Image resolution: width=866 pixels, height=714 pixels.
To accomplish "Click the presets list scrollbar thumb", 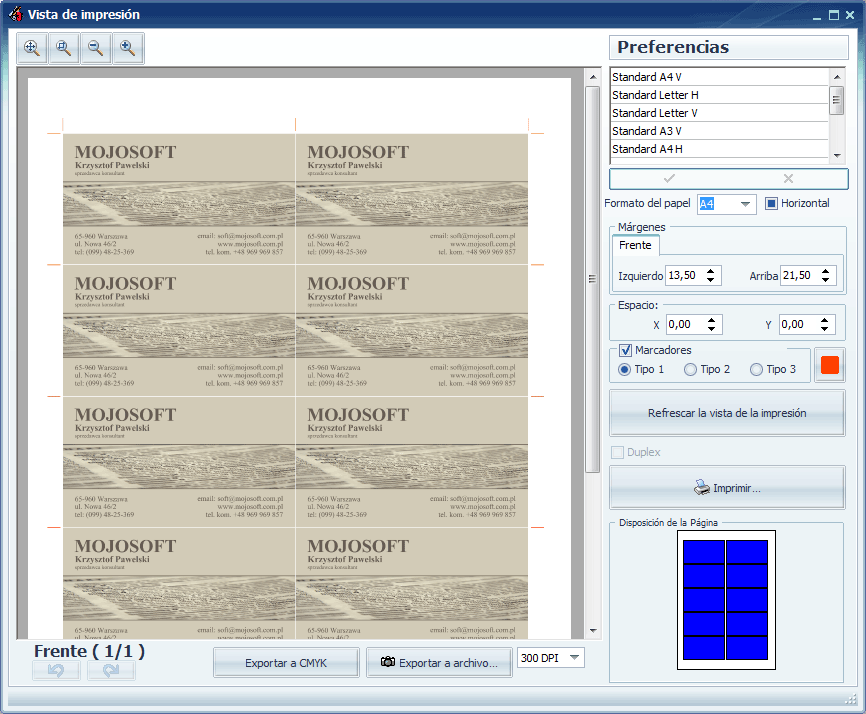I will [837, 101].
